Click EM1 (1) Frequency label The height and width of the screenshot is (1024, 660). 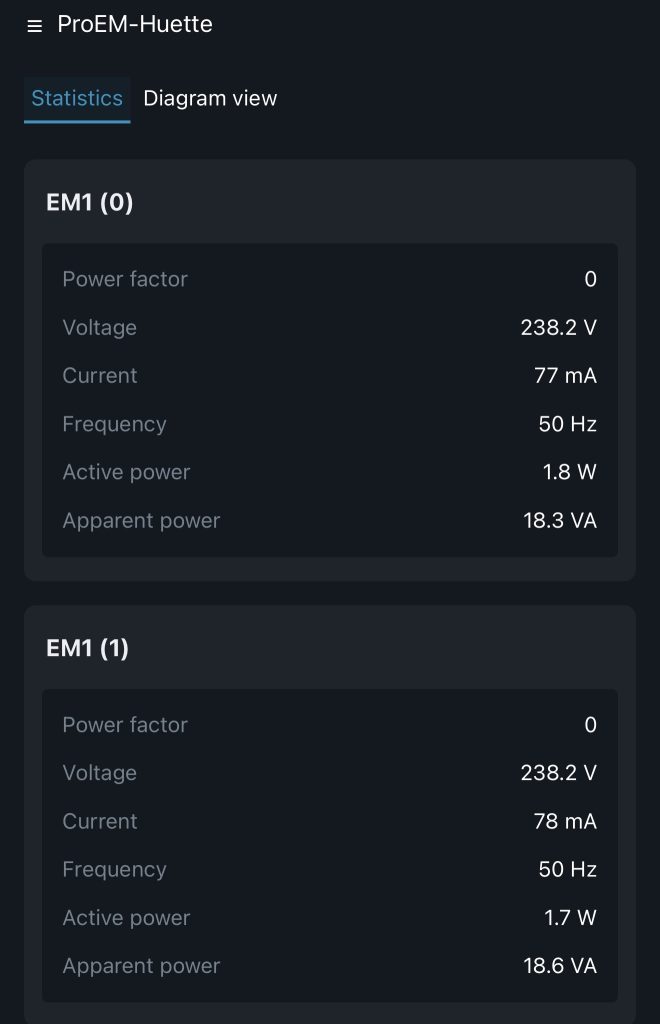[x=114, y=870]
